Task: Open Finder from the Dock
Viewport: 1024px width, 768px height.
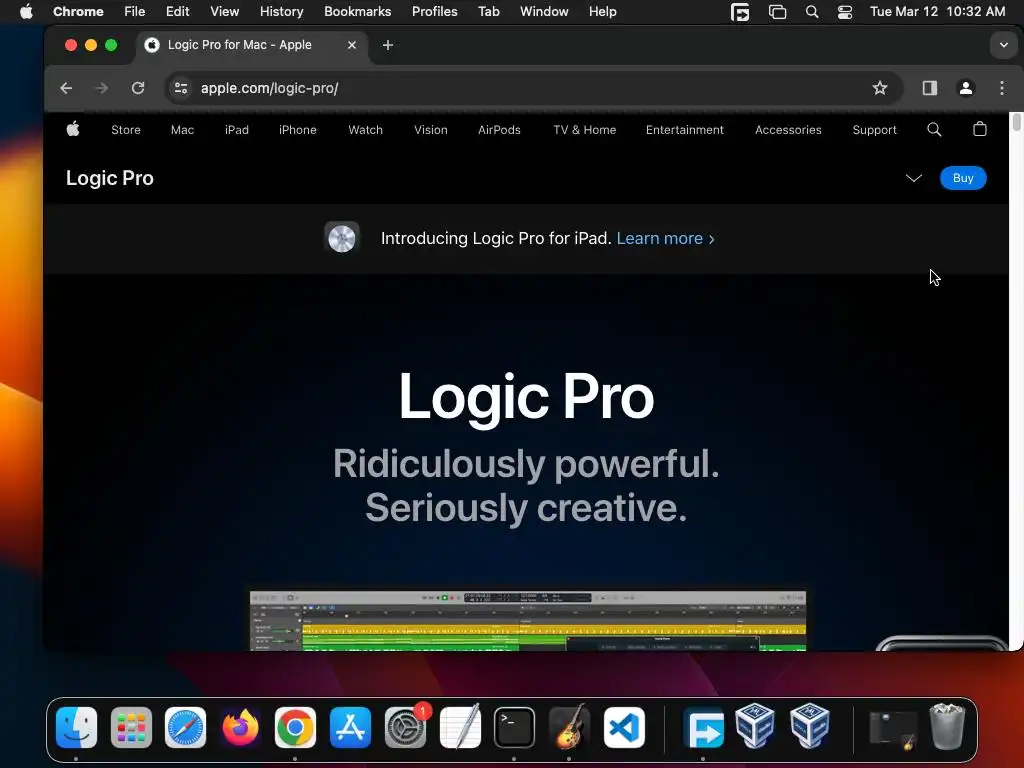Action: (76, 727)
